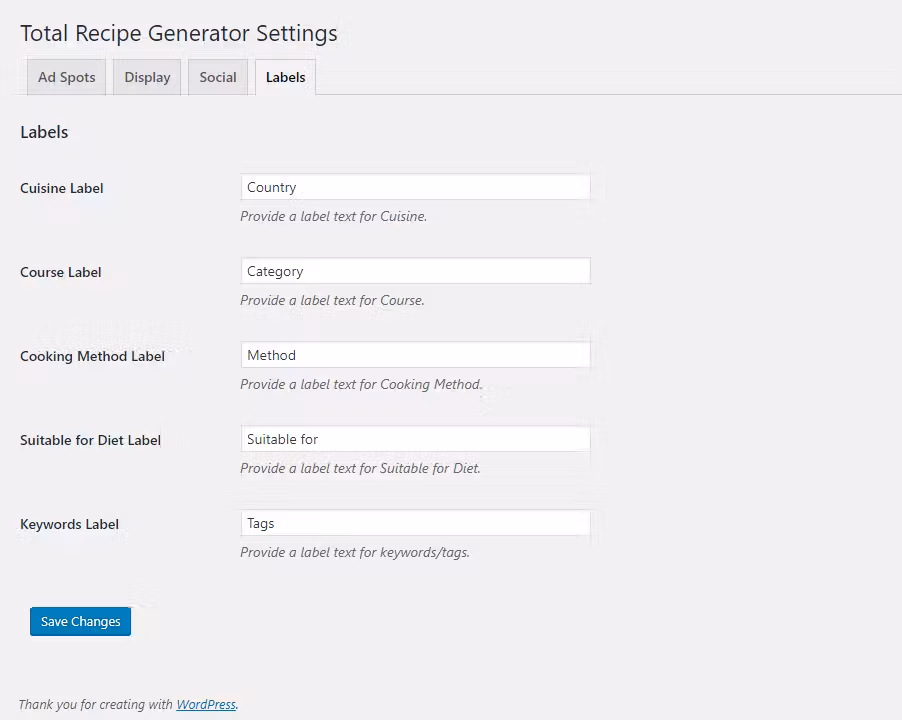Click the 'Total Recipe Generator Settings' page title

click(x=179, y=33)
